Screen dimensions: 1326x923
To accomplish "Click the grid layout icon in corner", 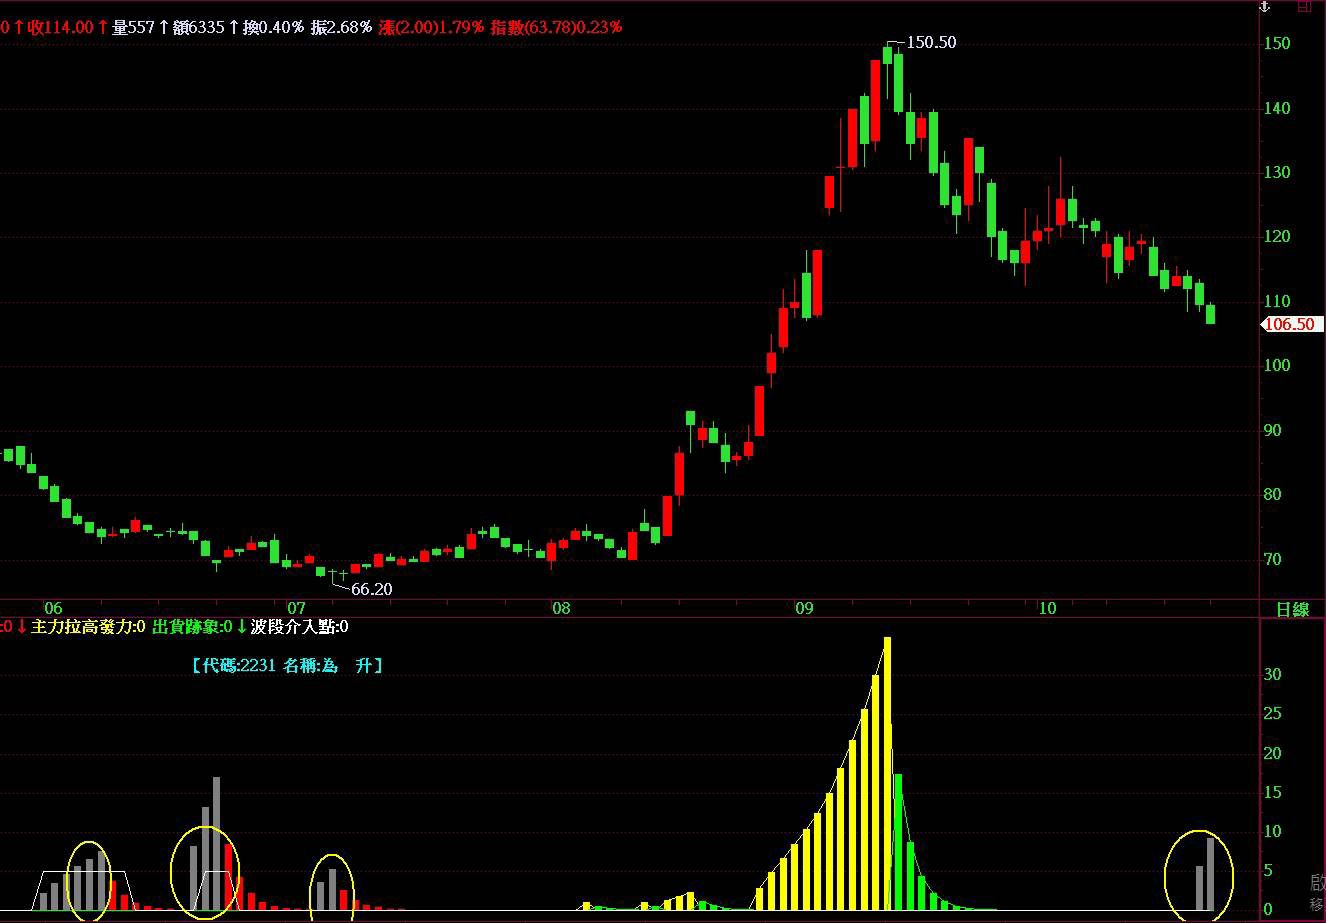I will 1304,7.
